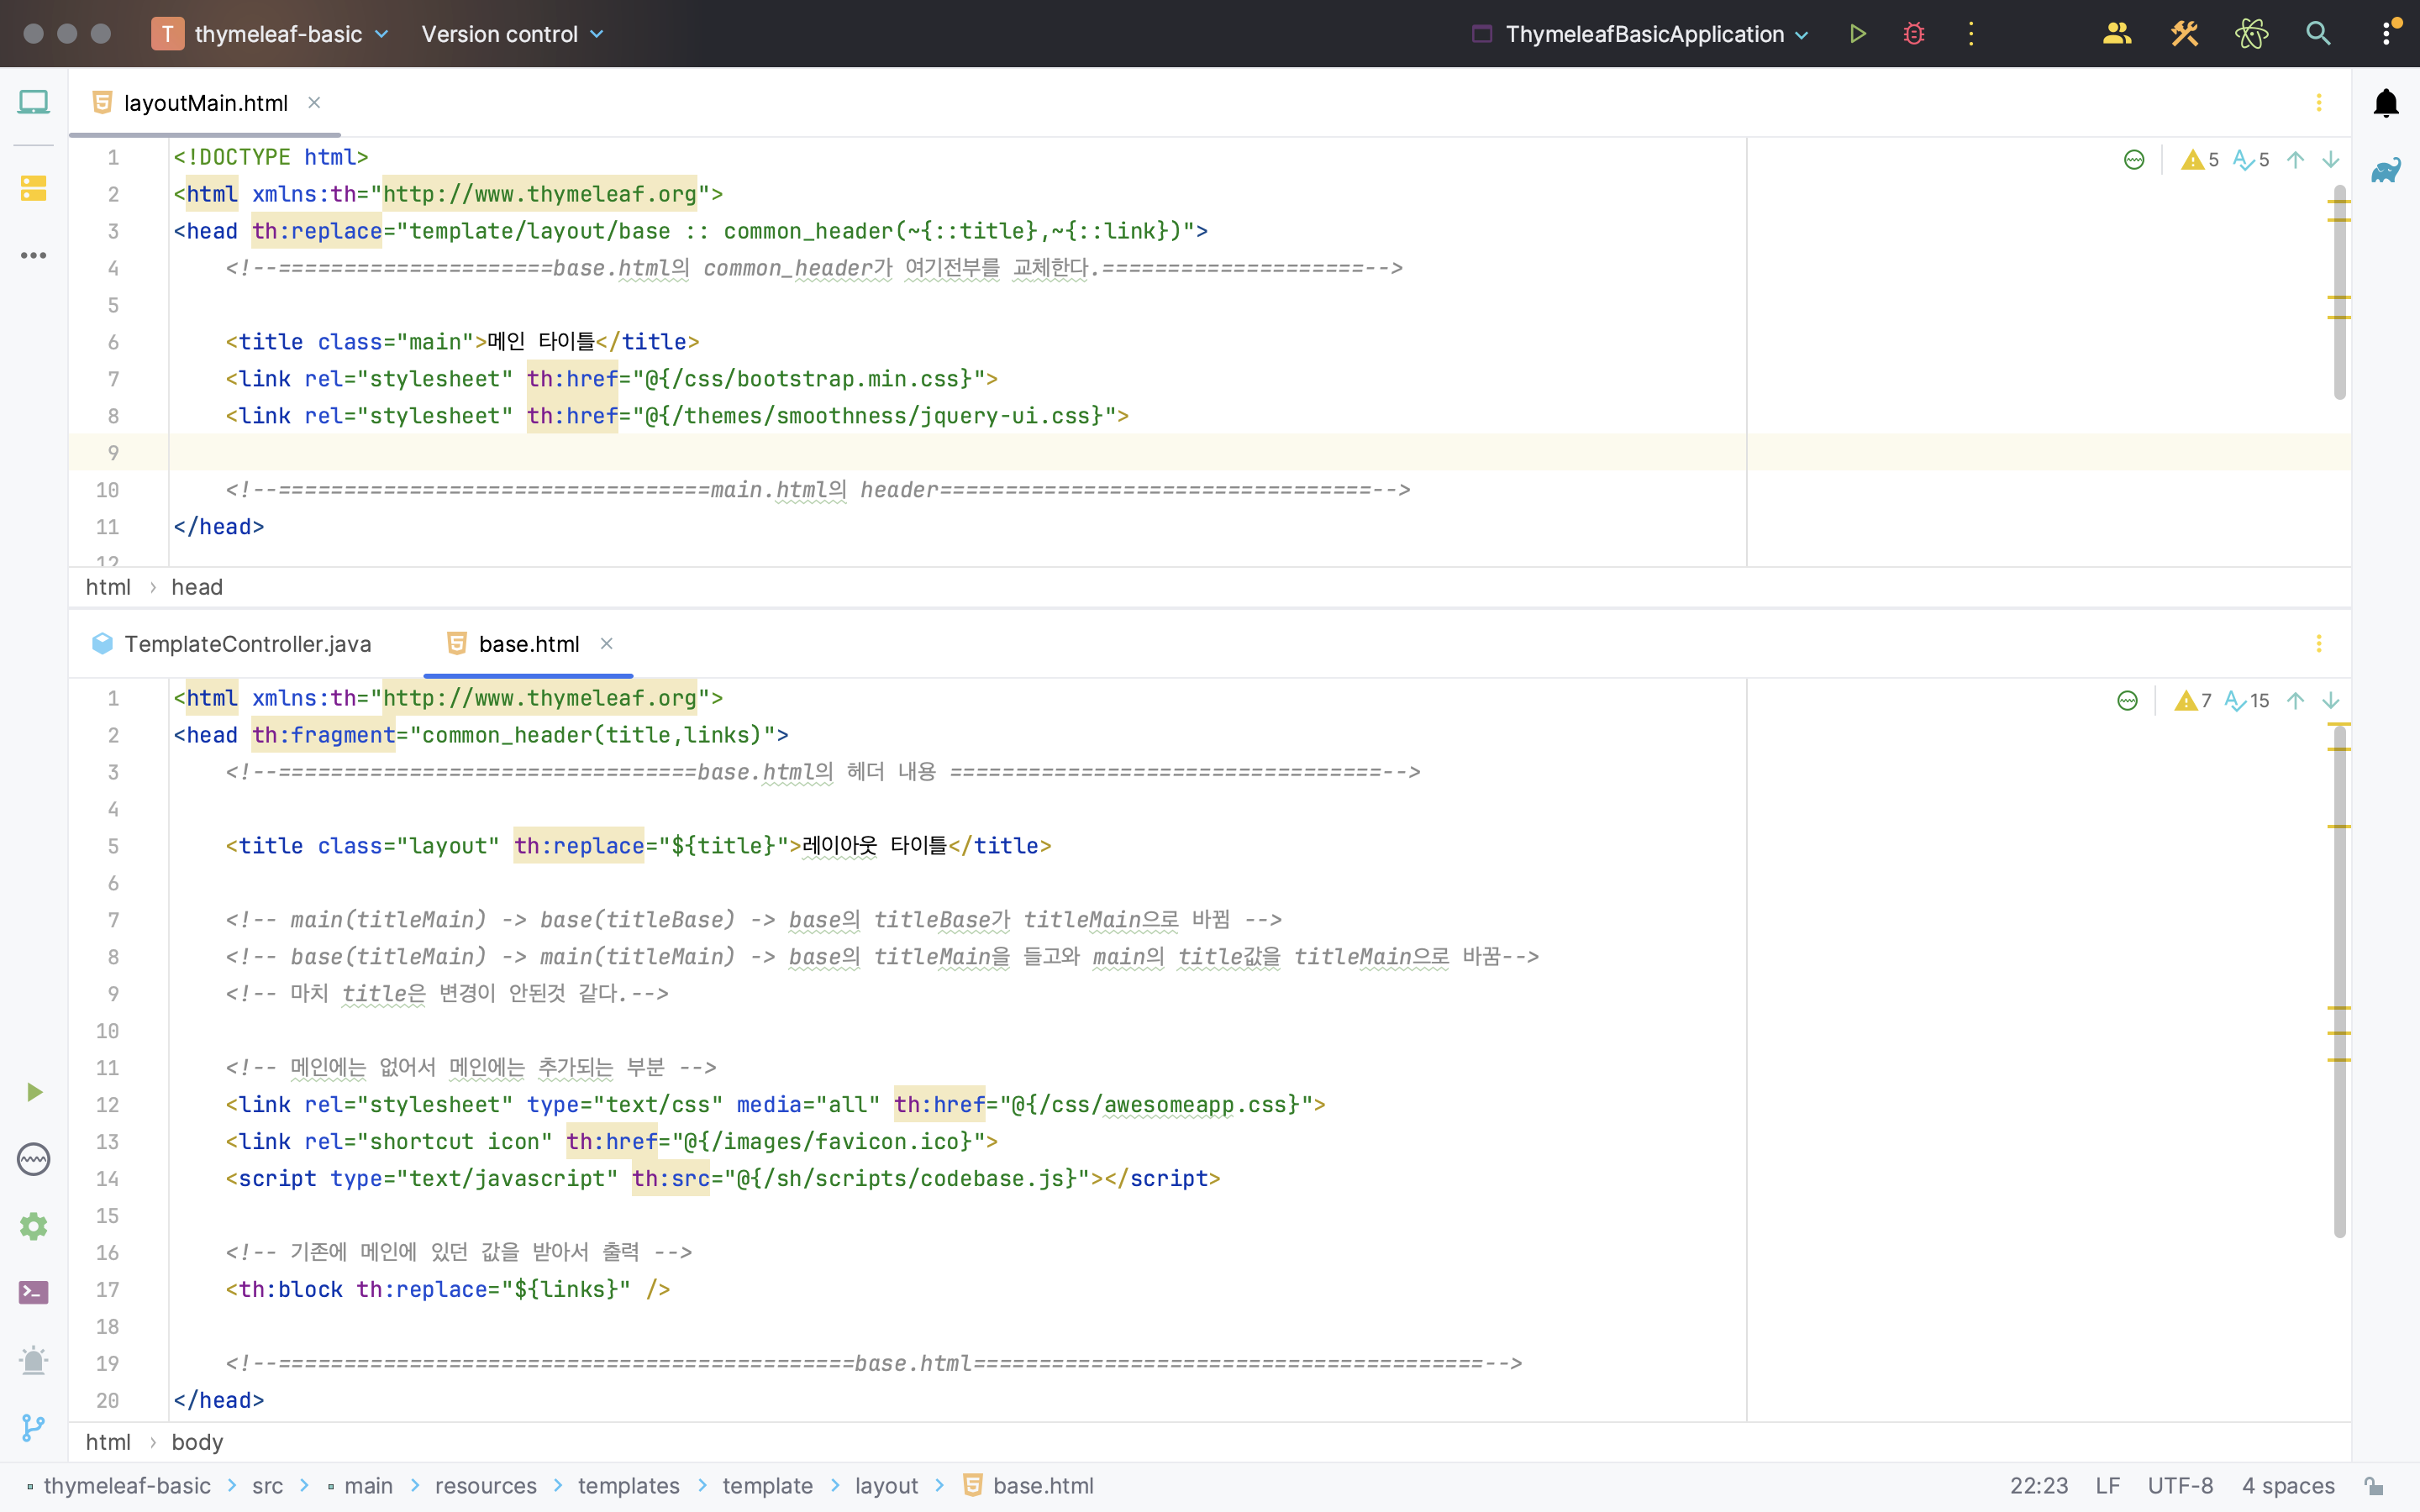Open Gradle tool window elephant icon
The width and height of the screenshot is (2420, 1512).
point(2386,170)
